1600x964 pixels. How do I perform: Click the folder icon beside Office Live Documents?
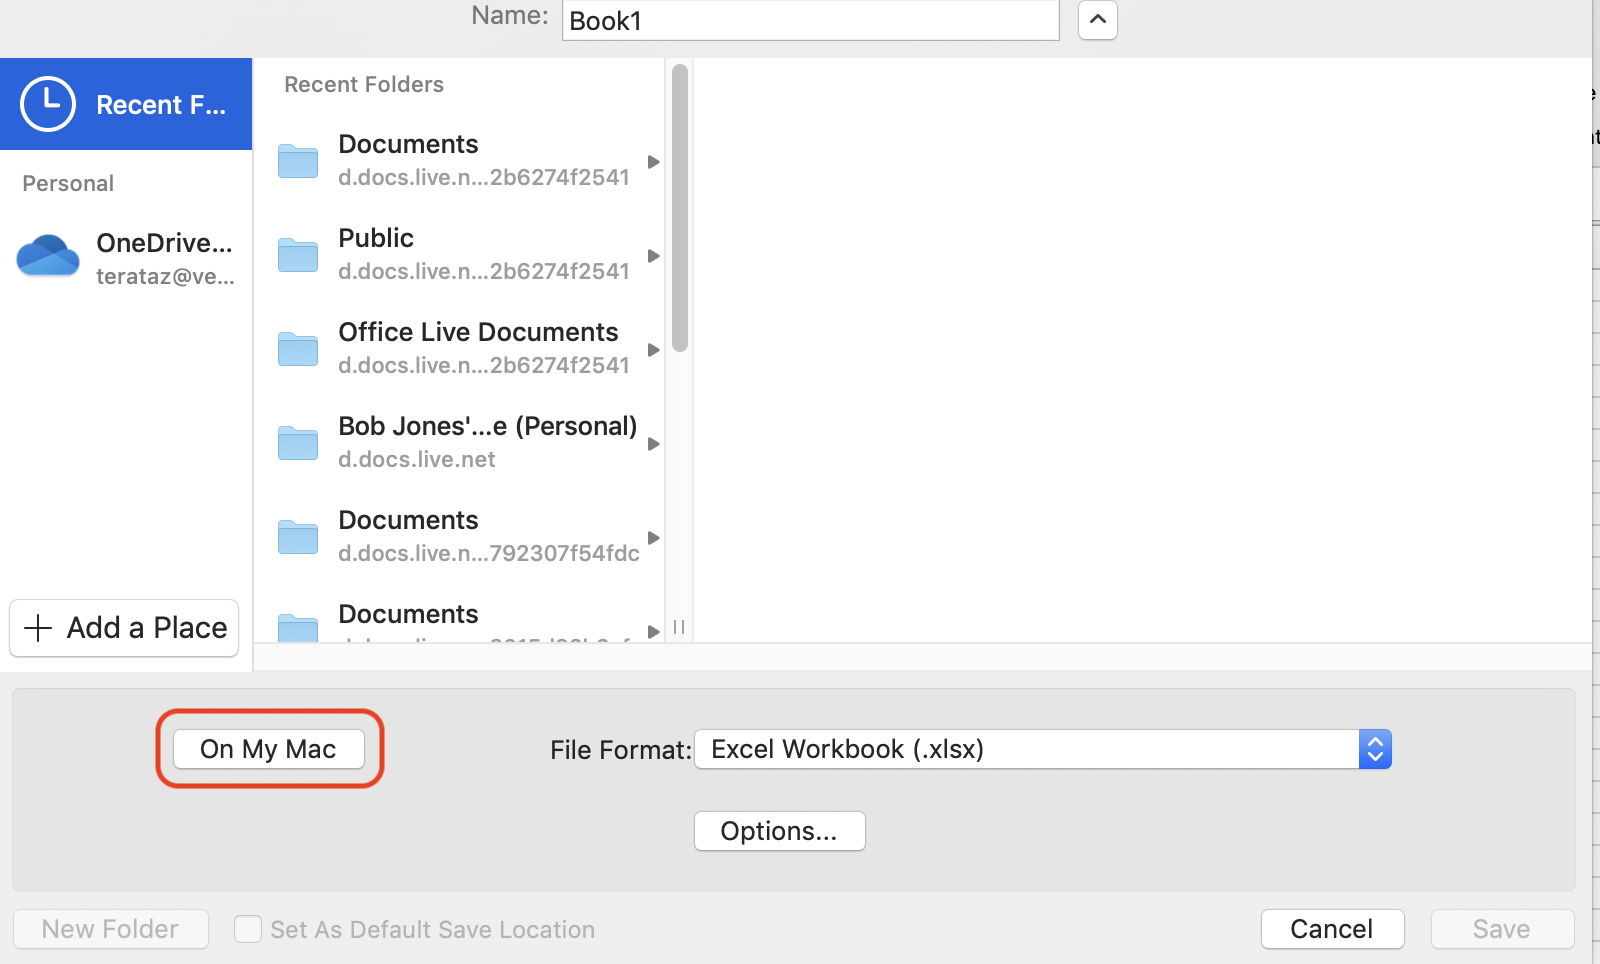pos(298,349)
